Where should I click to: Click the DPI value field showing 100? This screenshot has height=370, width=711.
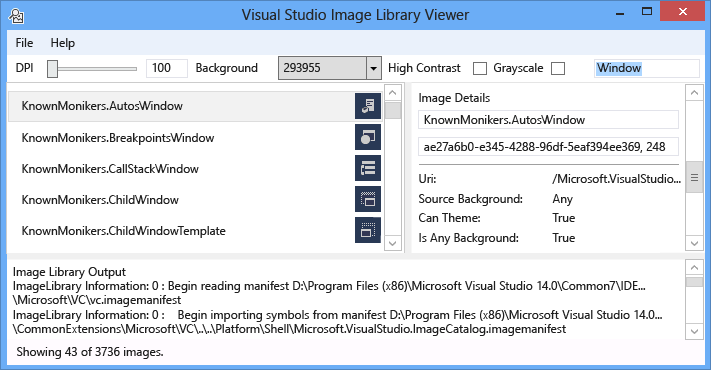coord(166,68)
